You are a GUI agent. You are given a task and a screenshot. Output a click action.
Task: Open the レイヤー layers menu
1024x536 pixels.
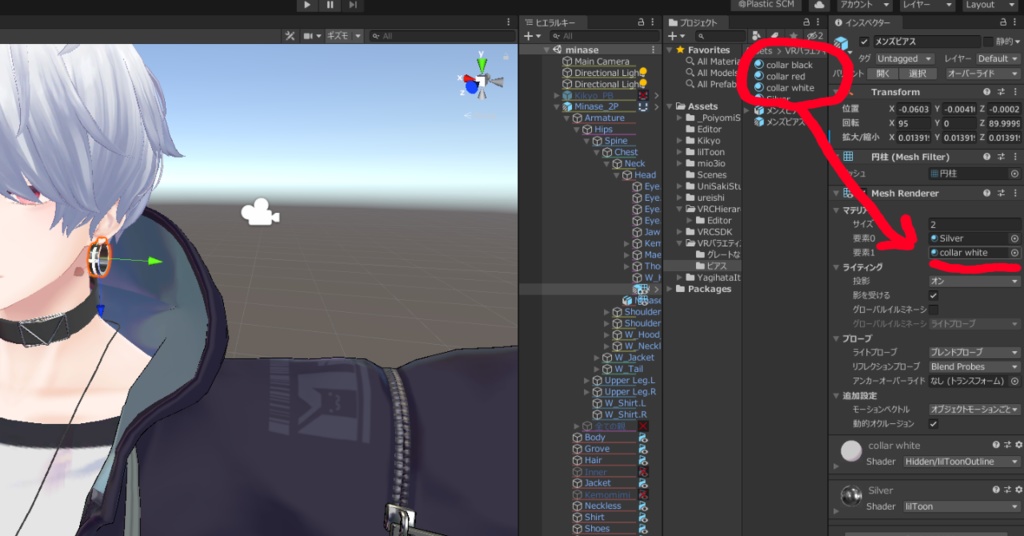point(927,5)
